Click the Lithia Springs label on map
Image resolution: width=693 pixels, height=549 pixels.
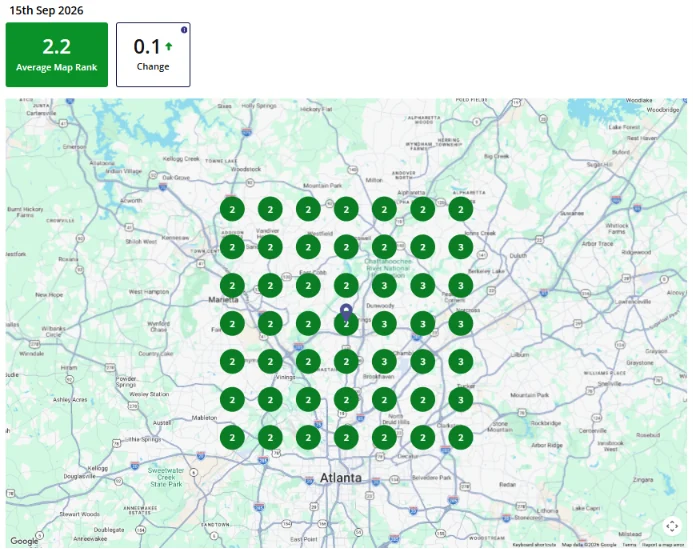click(x=143, y=439)
